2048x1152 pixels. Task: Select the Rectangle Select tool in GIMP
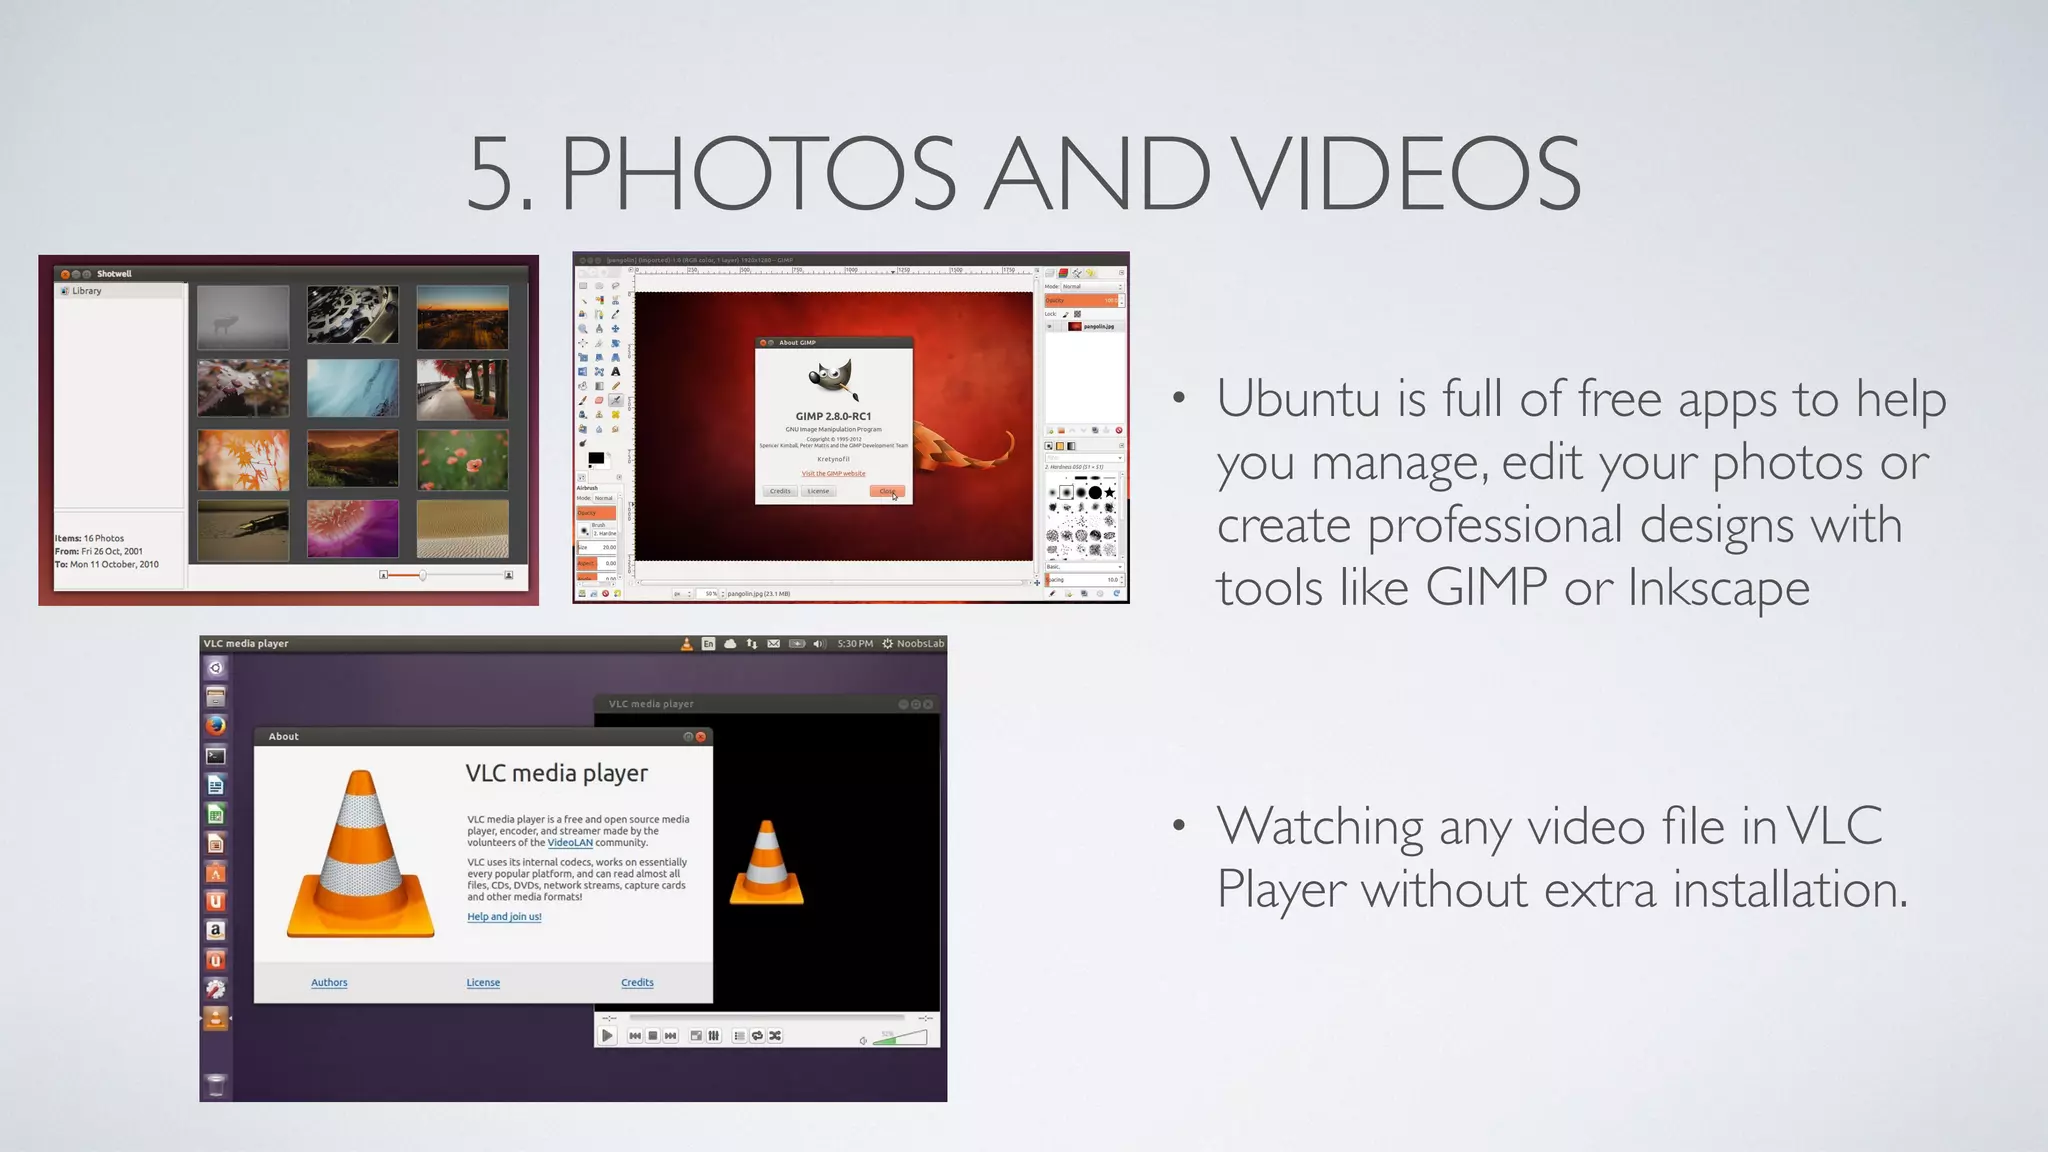click(x=583, y=286)
